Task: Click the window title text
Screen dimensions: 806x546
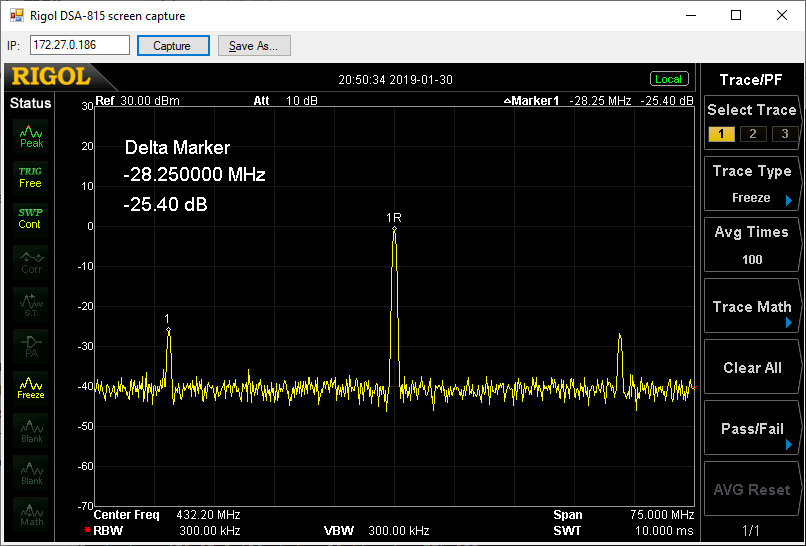Action: pos(107,16)
